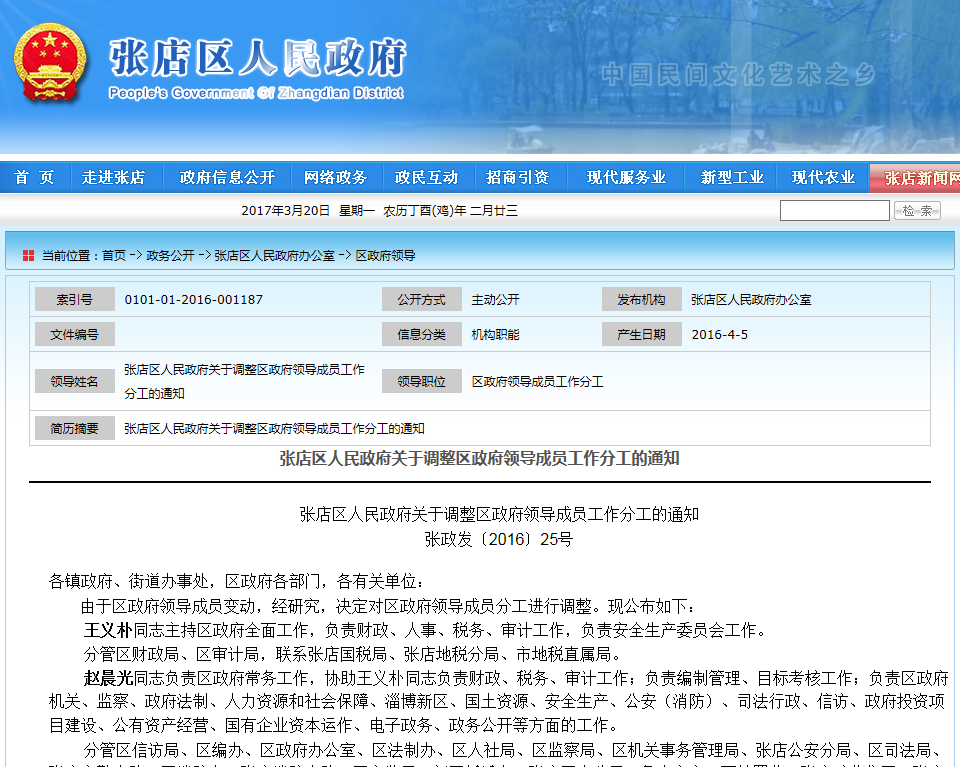The image size is (960, 767).
Task: Open the 政民互动 navigation item
Action: 426,178
